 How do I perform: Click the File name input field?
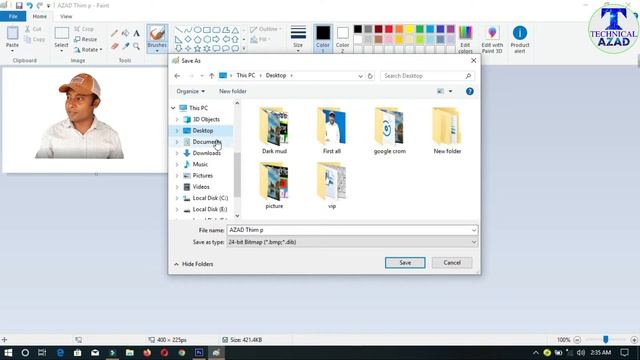click(x=349, y=230)
